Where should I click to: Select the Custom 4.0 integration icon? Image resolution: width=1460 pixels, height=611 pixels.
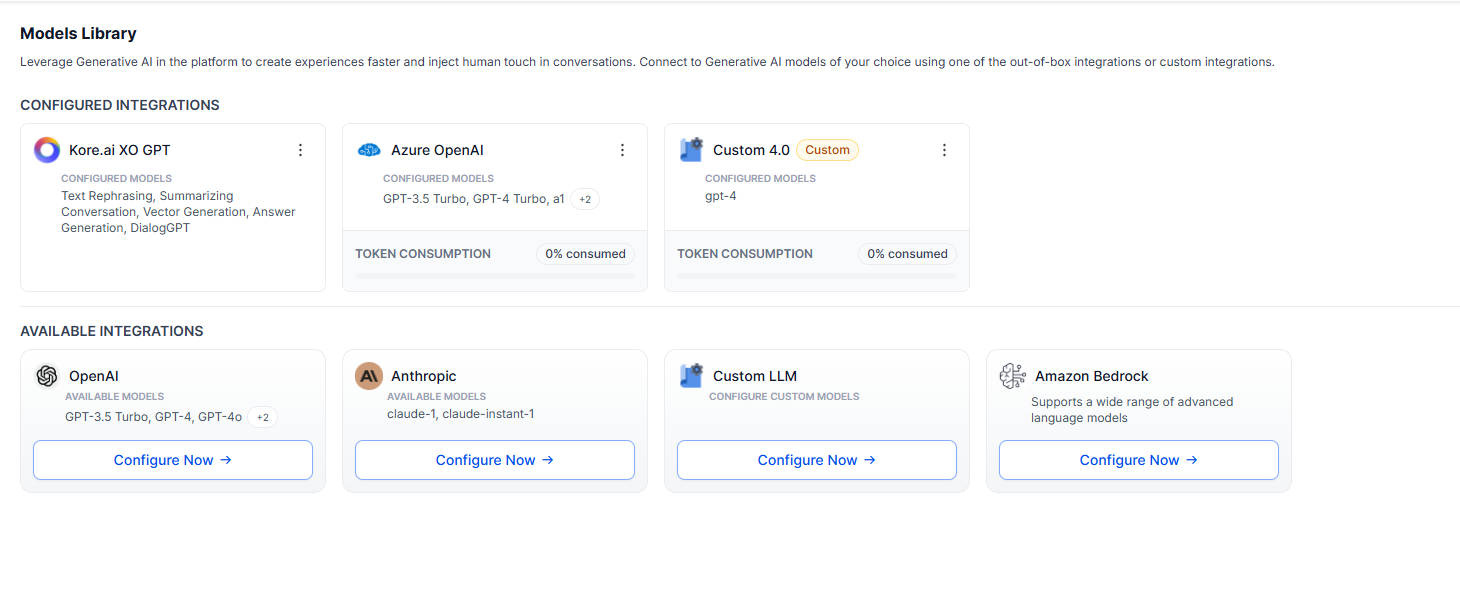coord(690,149)
